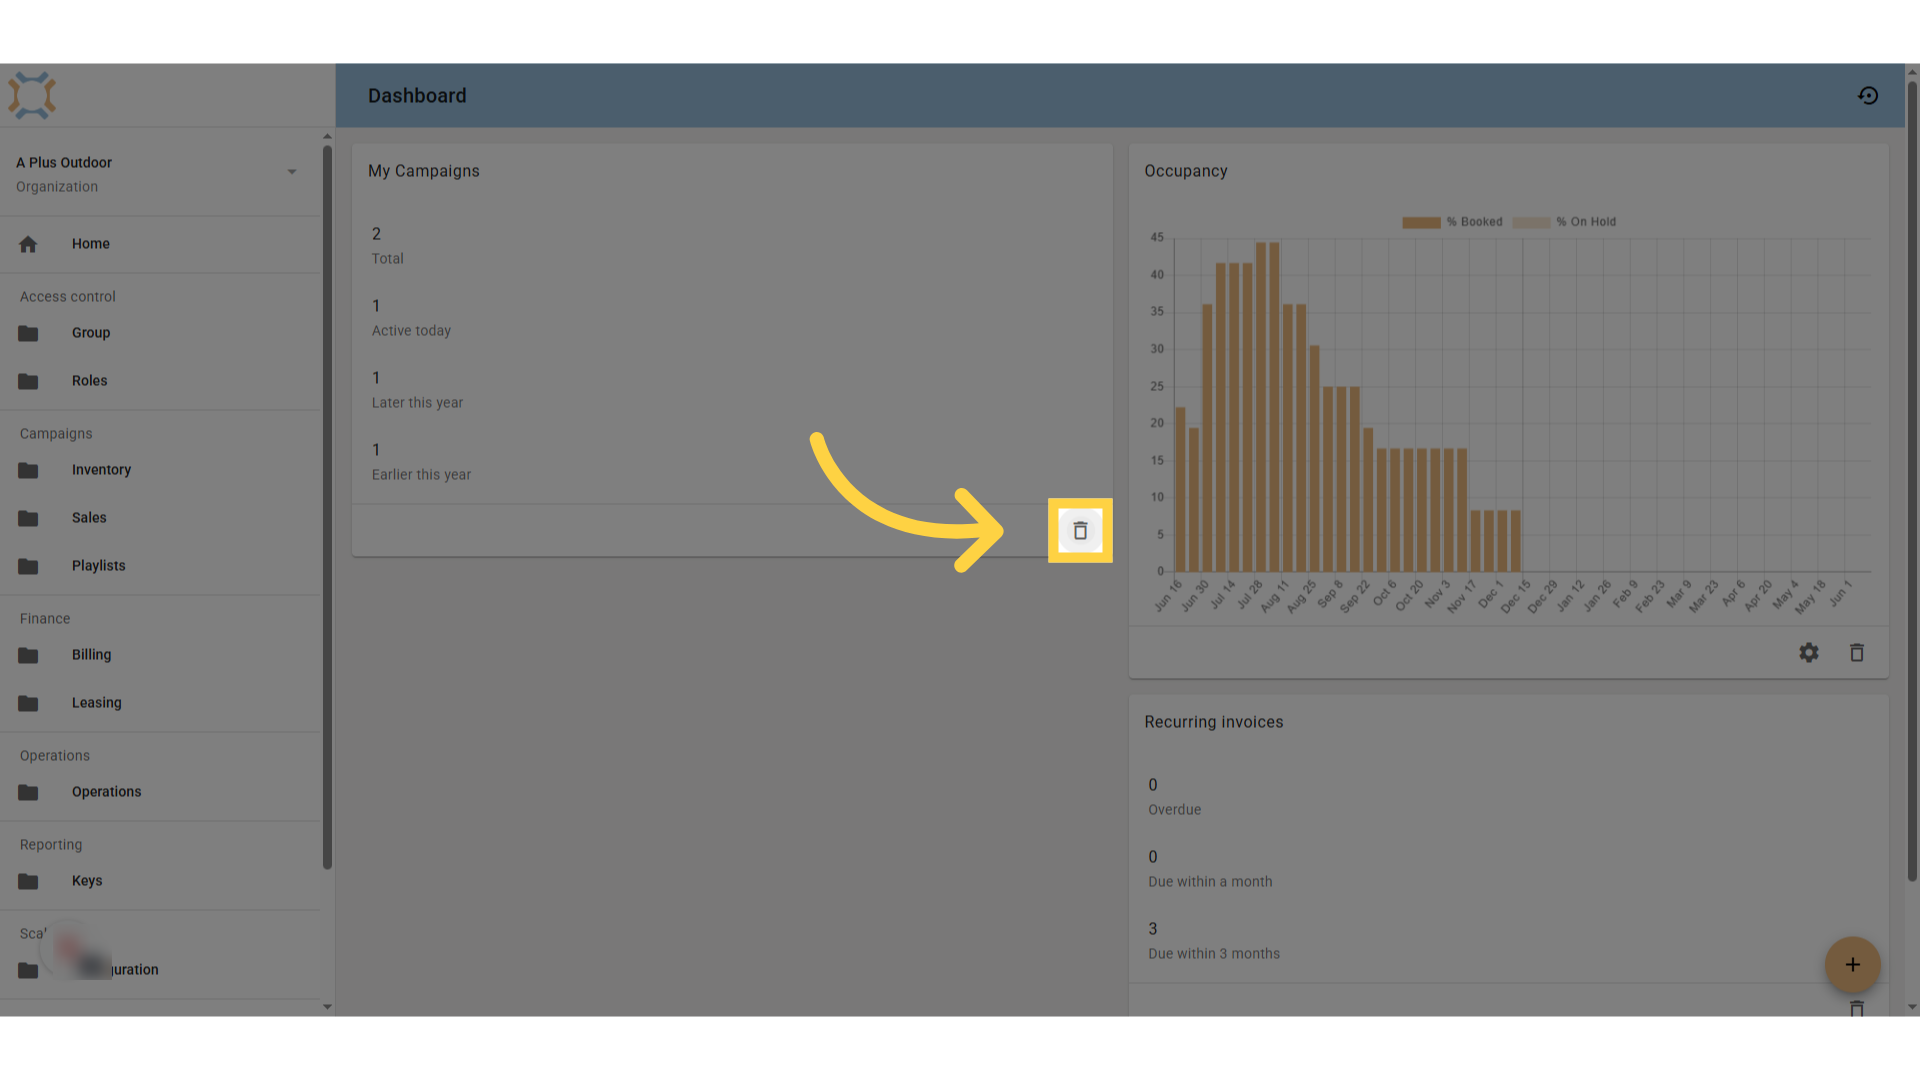Image resolution: width=1920 pixels, height=1080 pixels.
Task: Open the Sales menu item
Action: coord(160,518)
